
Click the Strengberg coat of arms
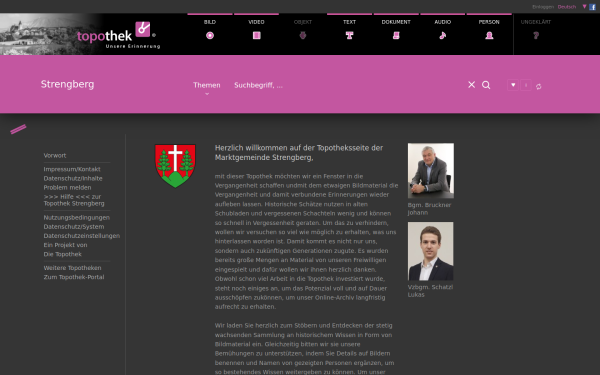[175, 166]
